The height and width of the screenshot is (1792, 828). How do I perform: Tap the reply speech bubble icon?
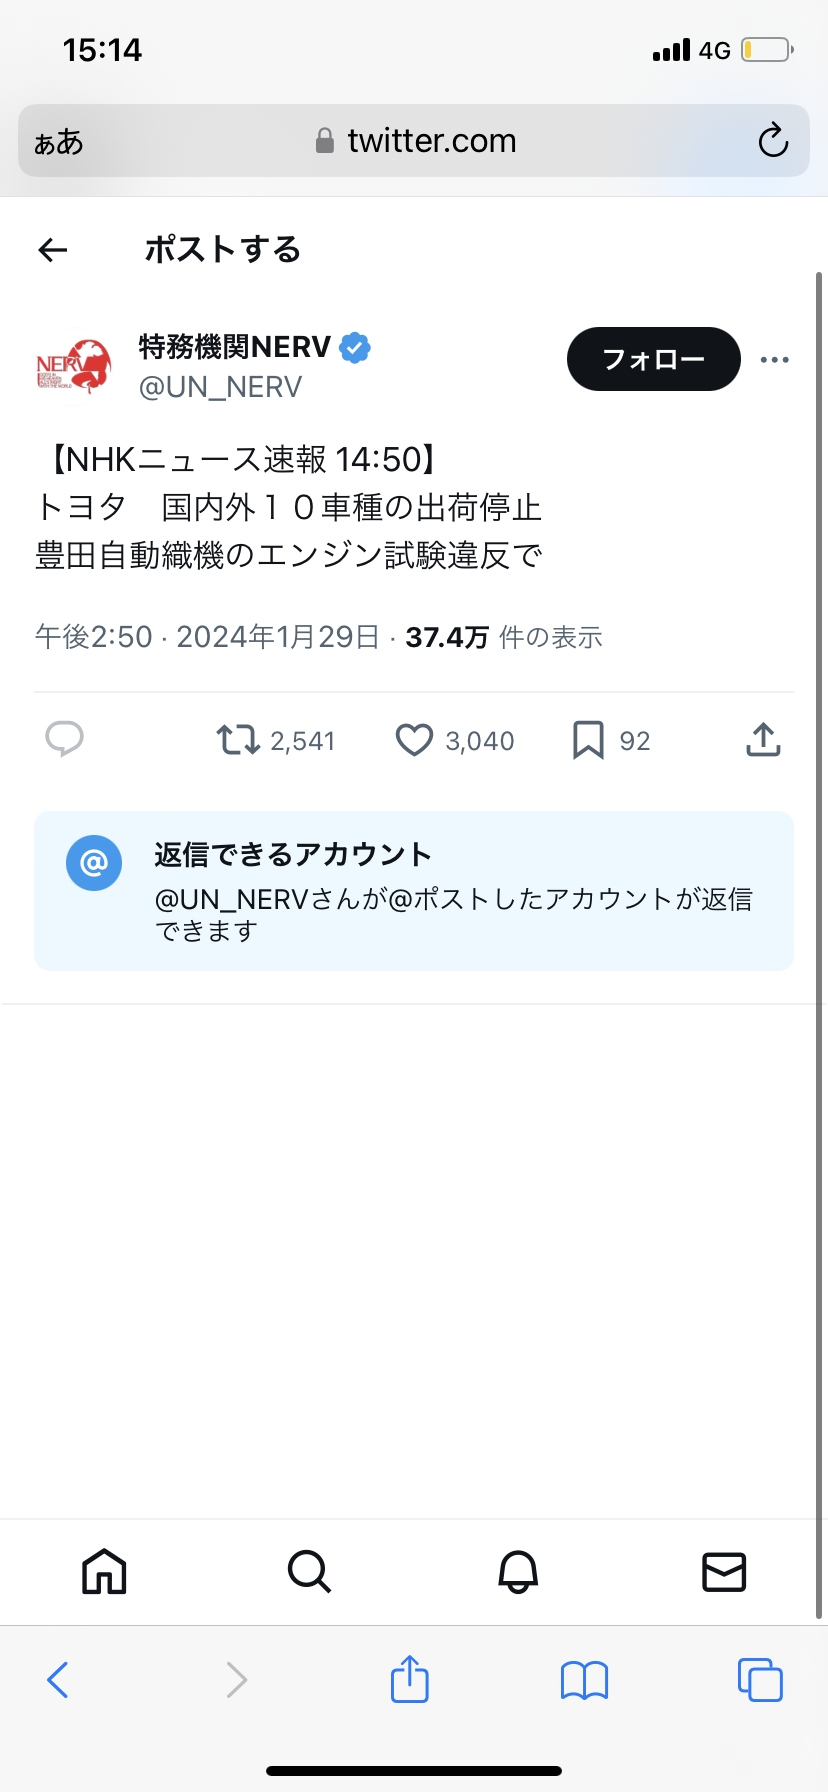tap(65, 740)
